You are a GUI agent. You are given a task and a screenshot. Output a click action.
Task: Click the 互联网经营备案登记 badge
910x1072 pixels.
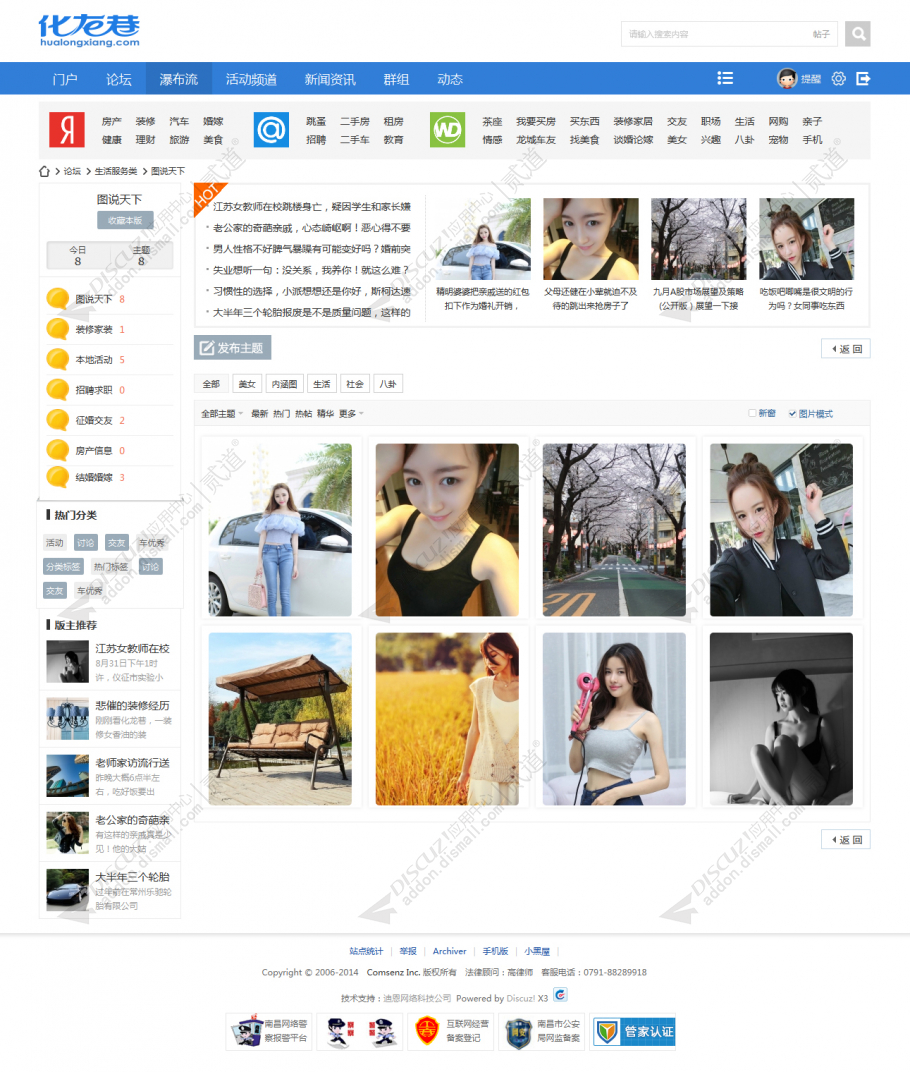point(451,1032)
